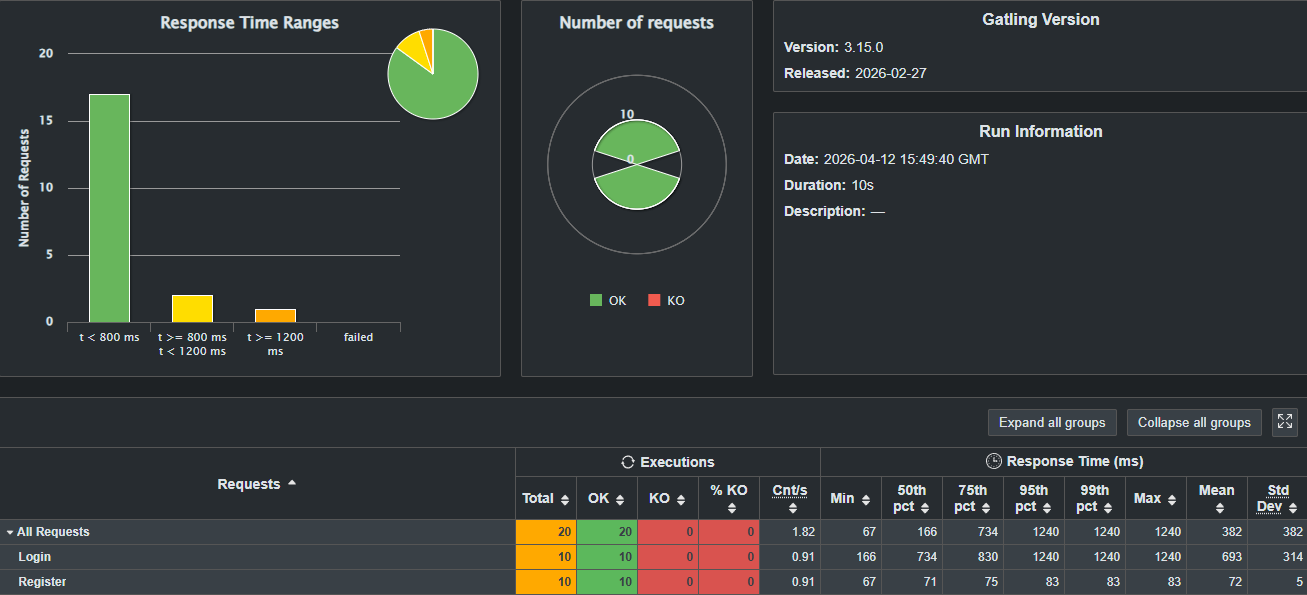
Task: Sort by 95th percentile column
Action: [1033, 498]
